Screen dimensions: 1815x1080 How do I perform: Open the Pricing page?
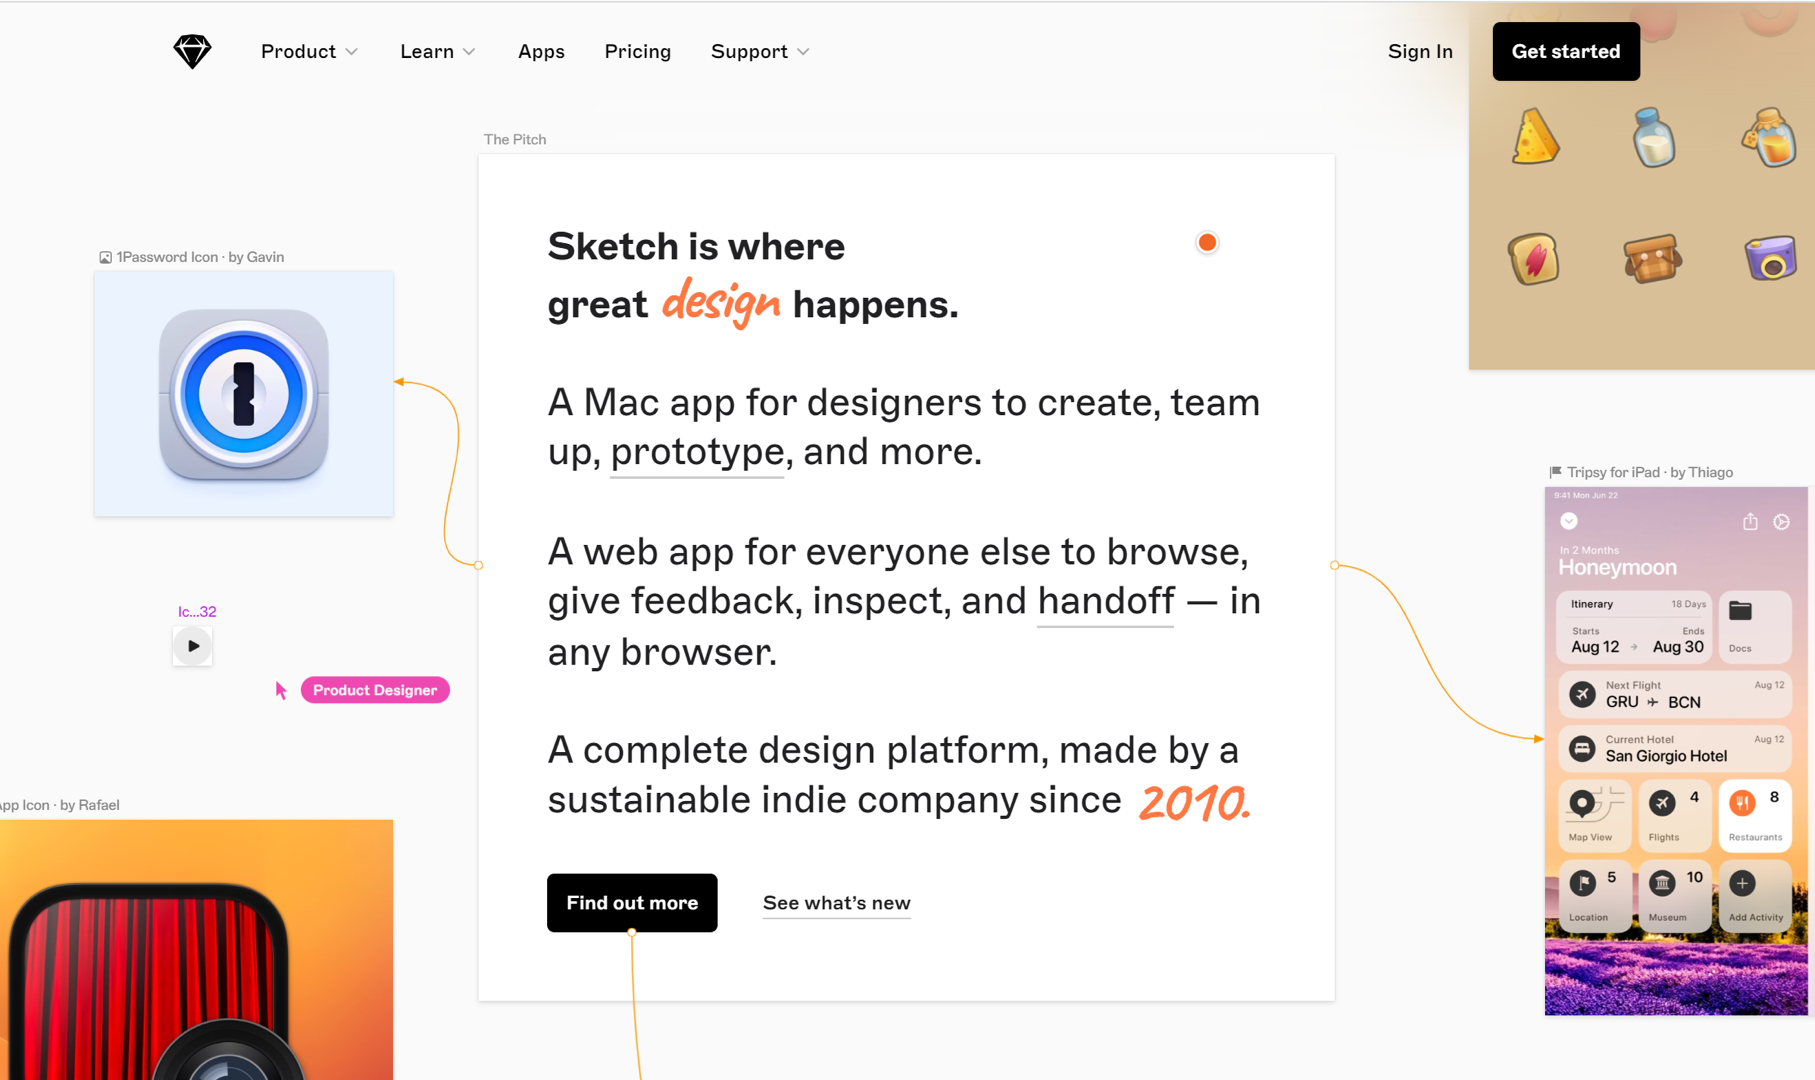point(637,51)
